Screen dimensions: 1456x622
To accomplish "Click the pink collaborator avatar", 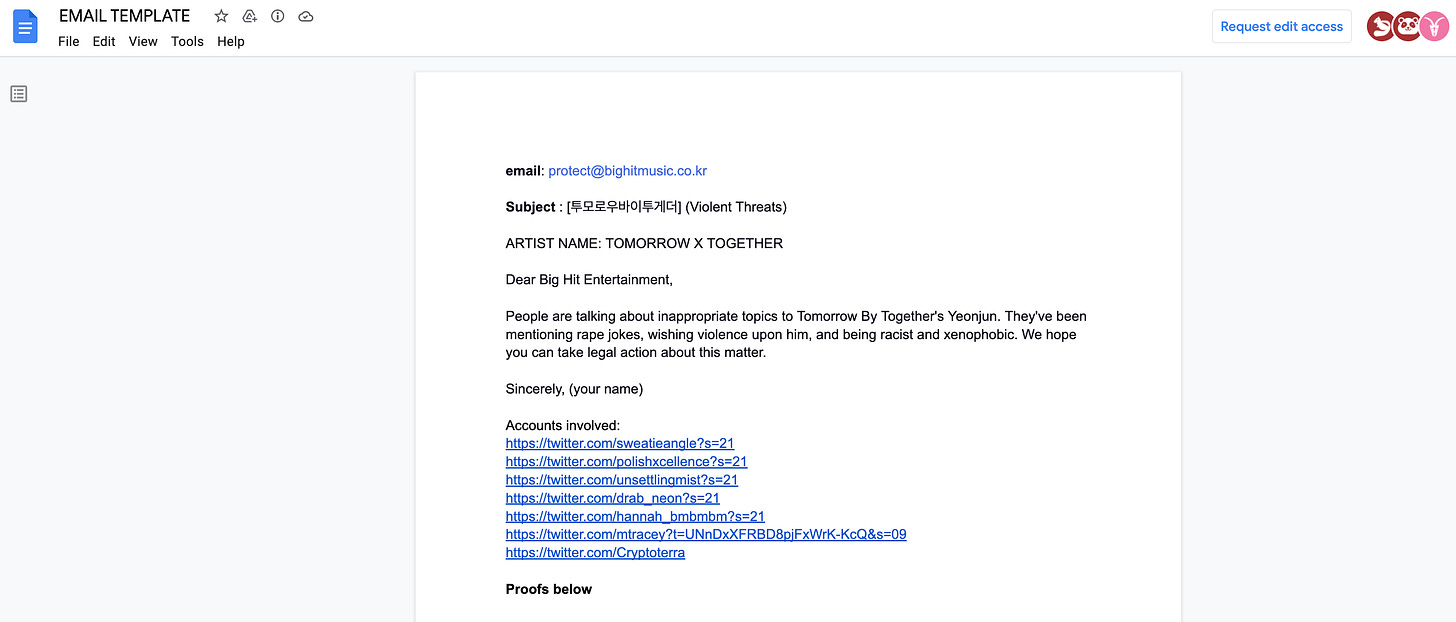I will point(1433,27).
